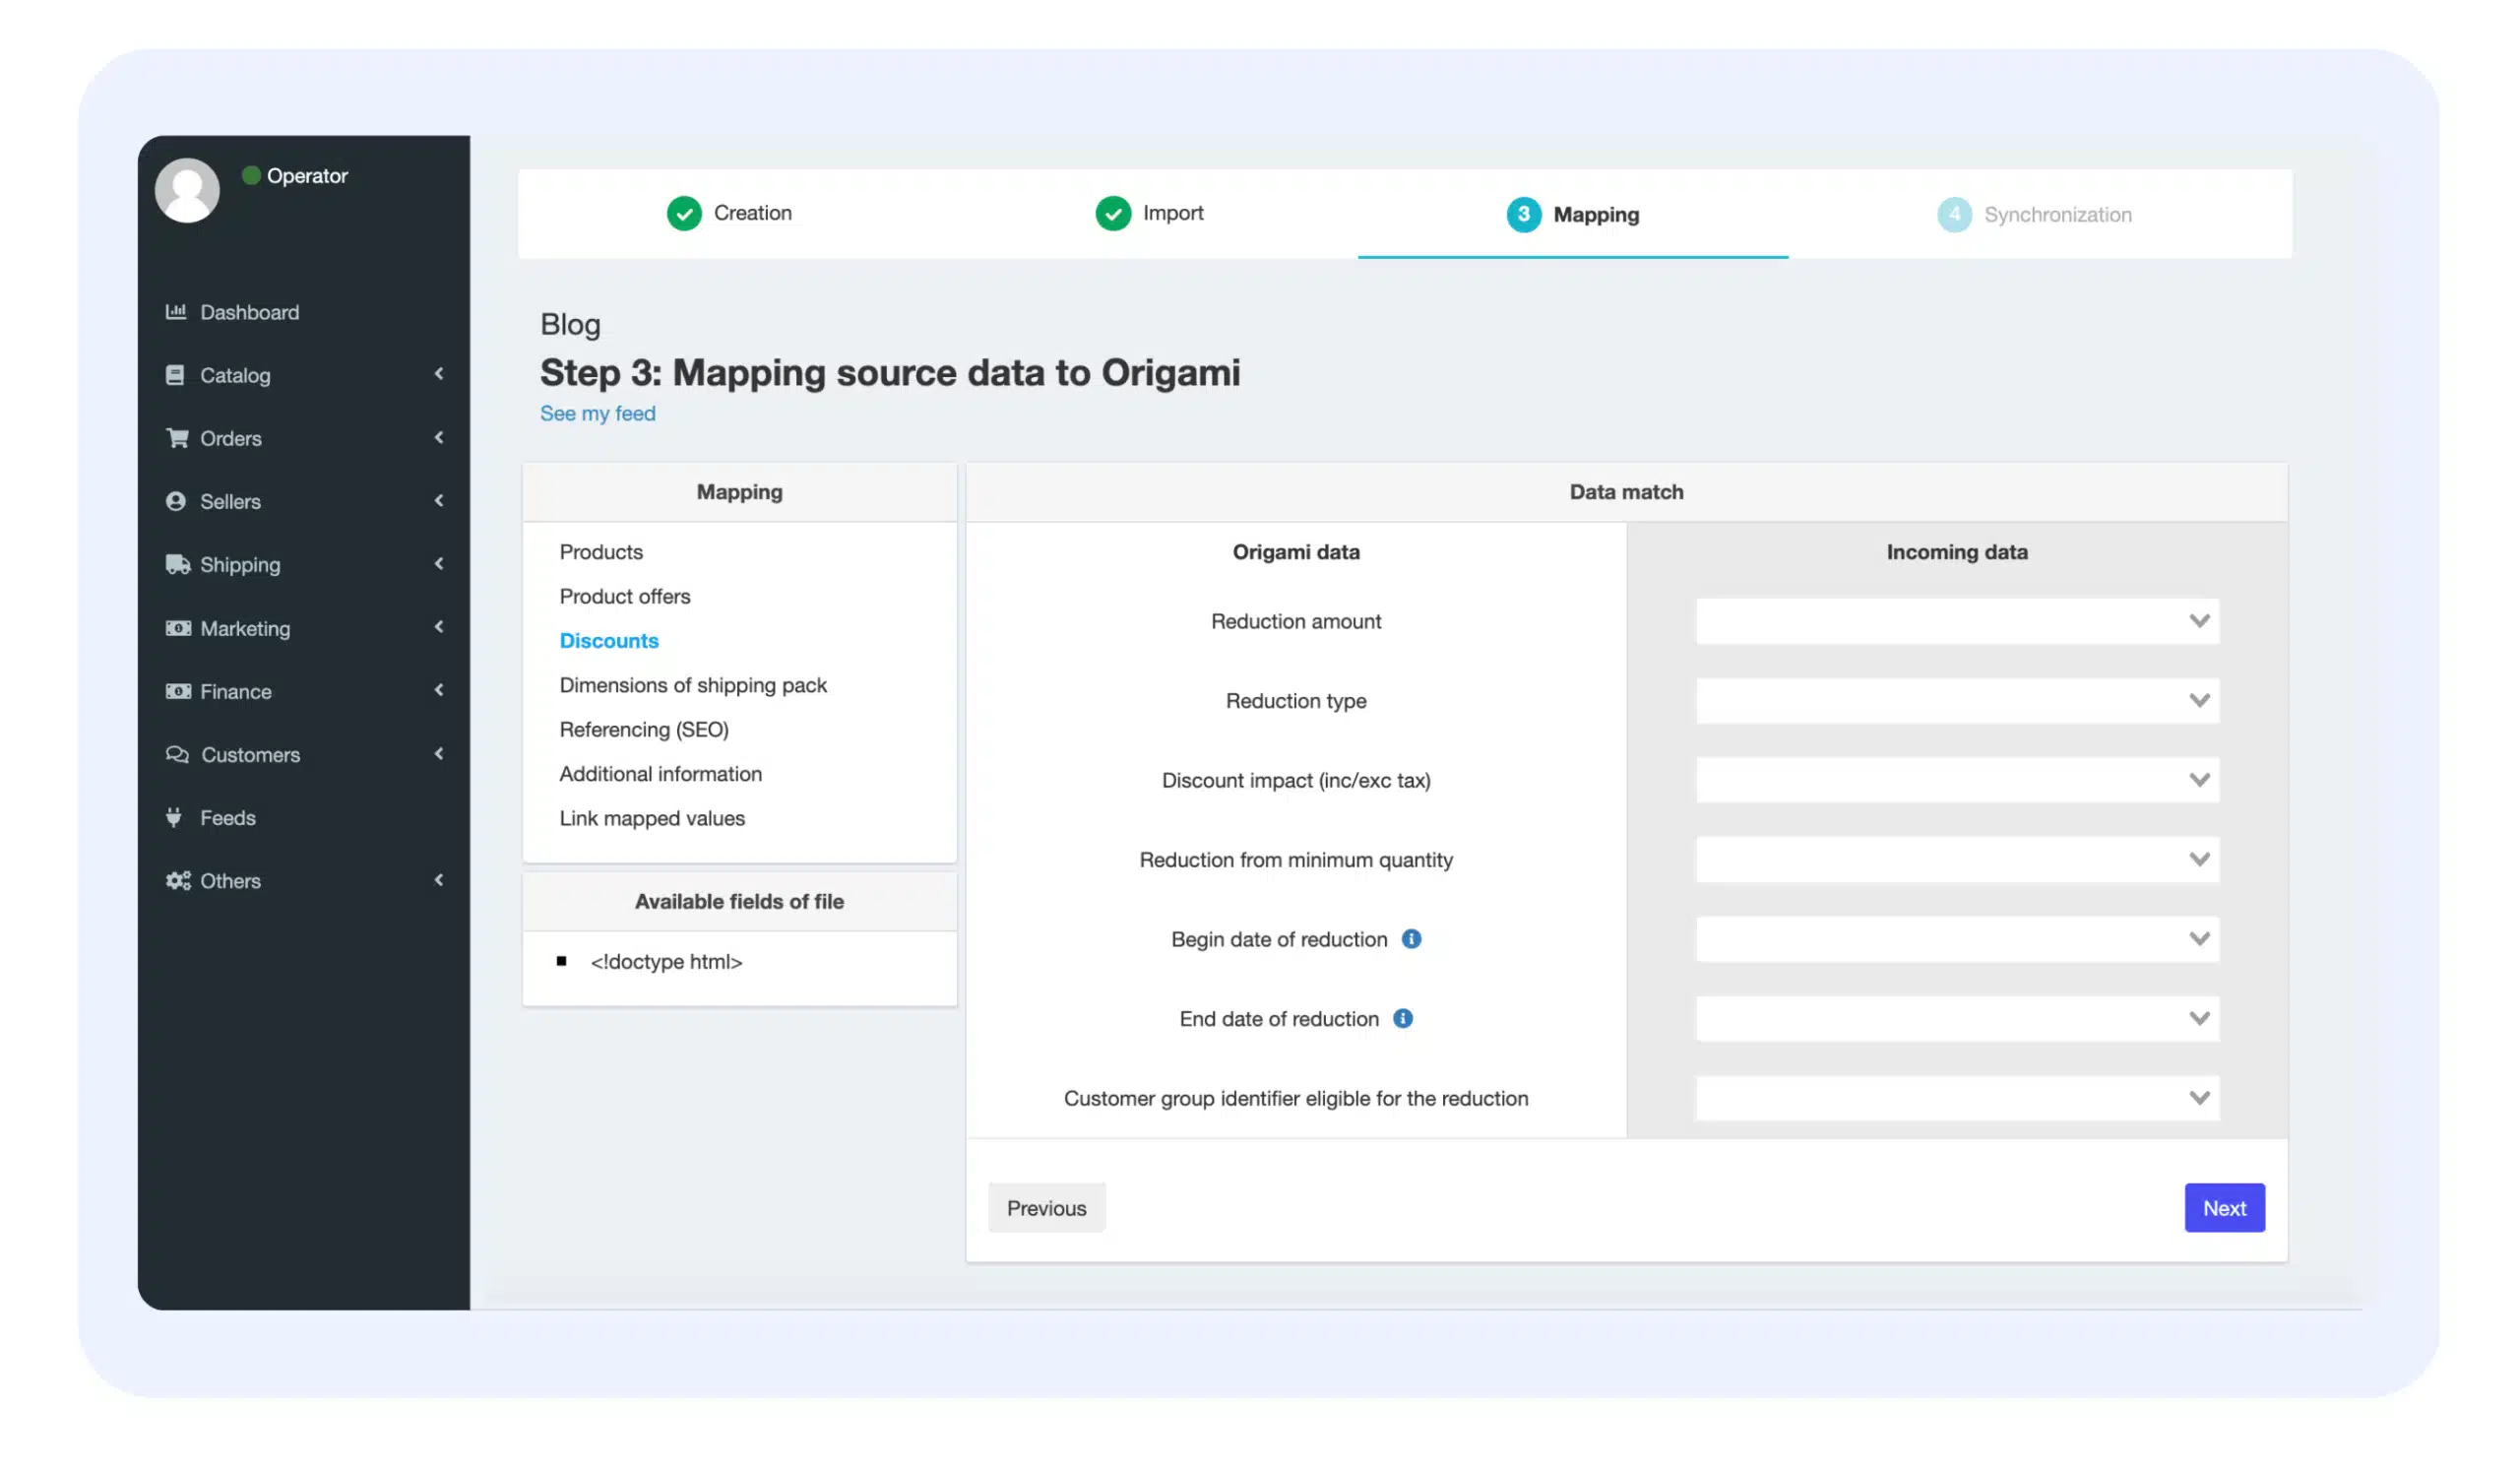The image size is (2520, 1470).
Task: Click the Others gears icon
Action: (178, 880)
